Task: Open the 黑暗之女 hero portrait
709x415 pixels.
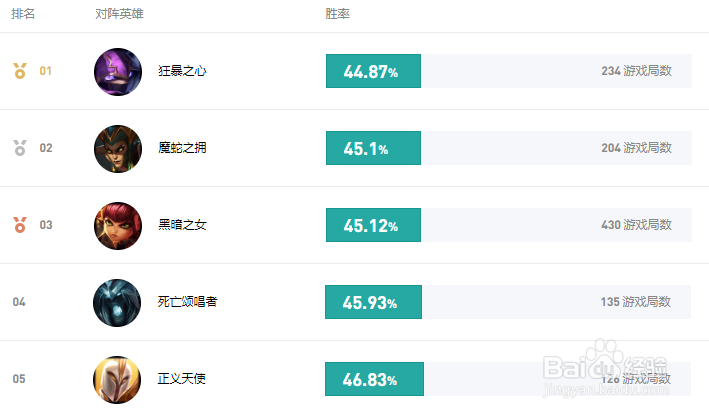Action: pyautogui.click(x=118, y=226)
